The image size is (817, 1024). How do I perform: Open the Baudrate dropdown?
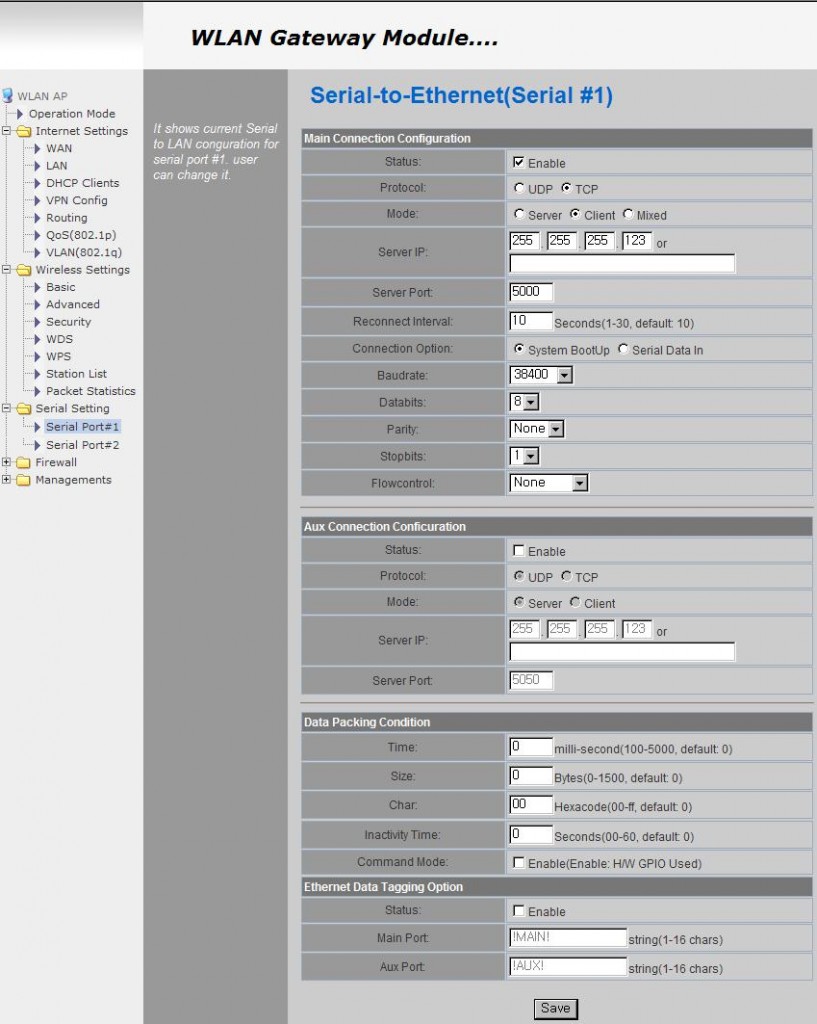click(x=564, y=375)
